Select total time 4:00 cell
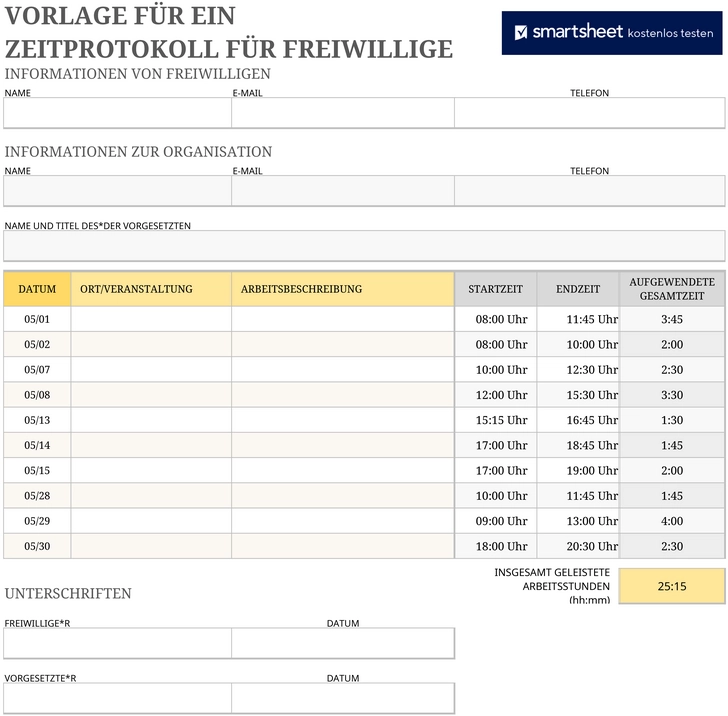The width and height of the screenshot is (728, 716). tap(672, 521)
